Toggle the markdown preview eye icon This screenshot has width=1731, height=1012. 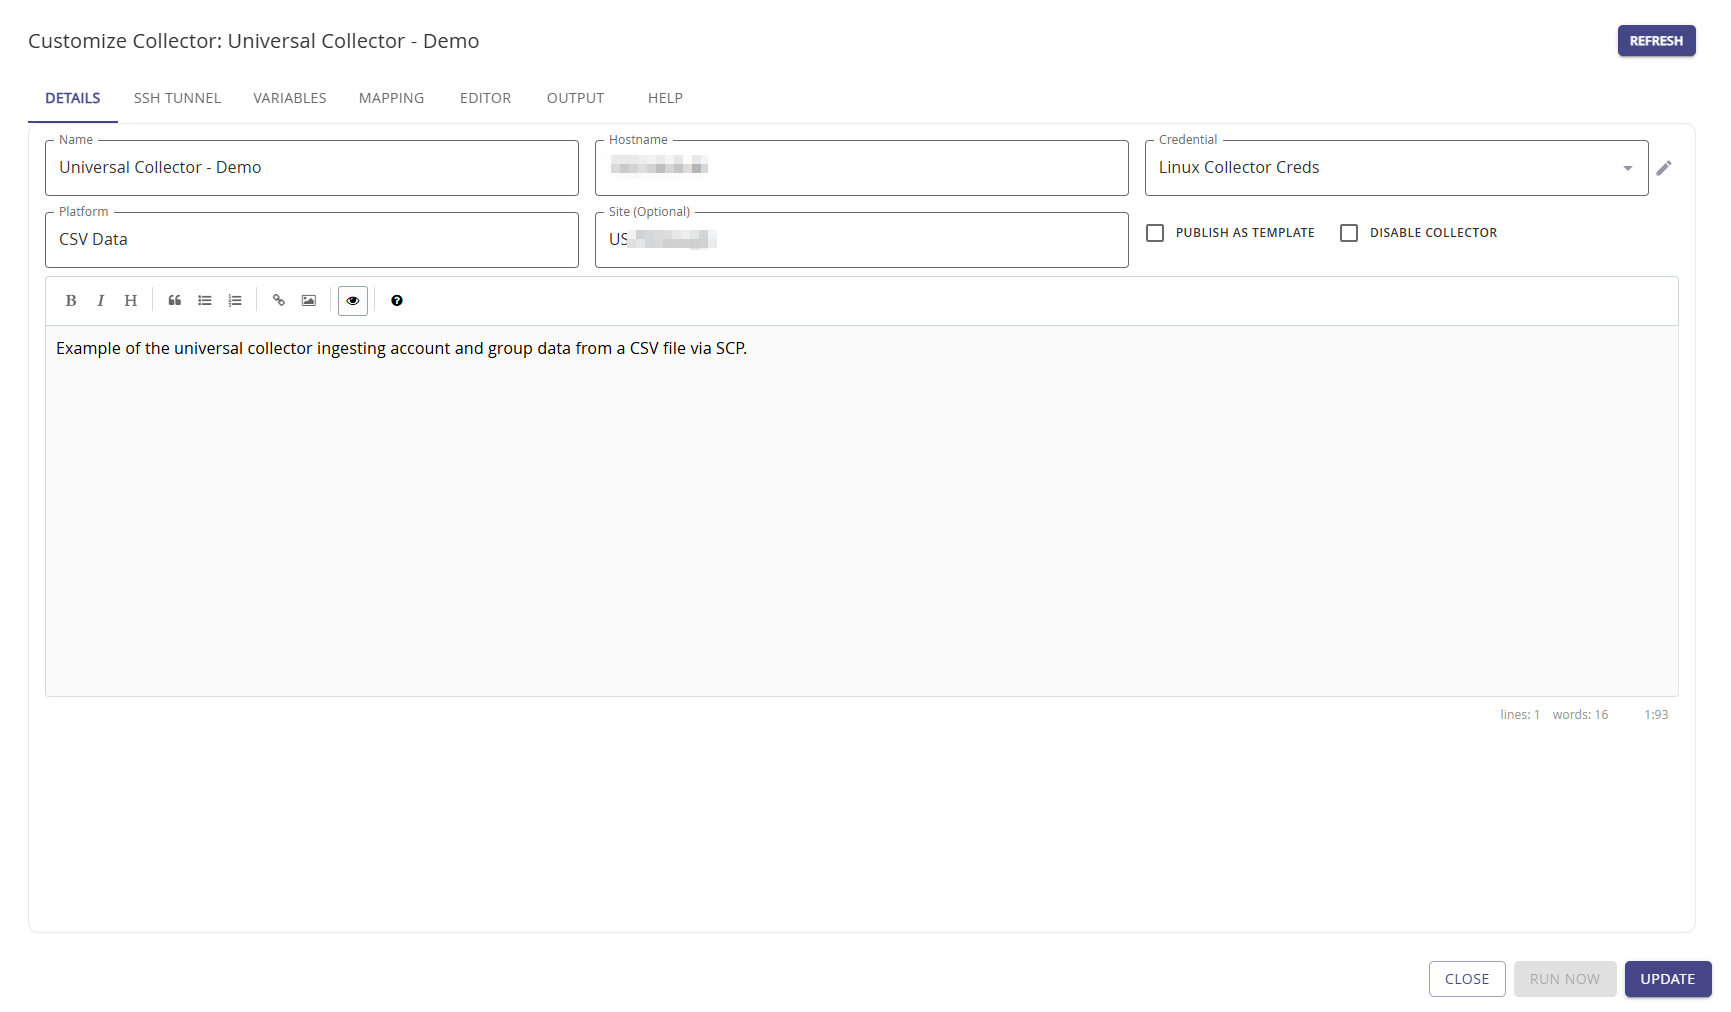[x=353, y=301]
